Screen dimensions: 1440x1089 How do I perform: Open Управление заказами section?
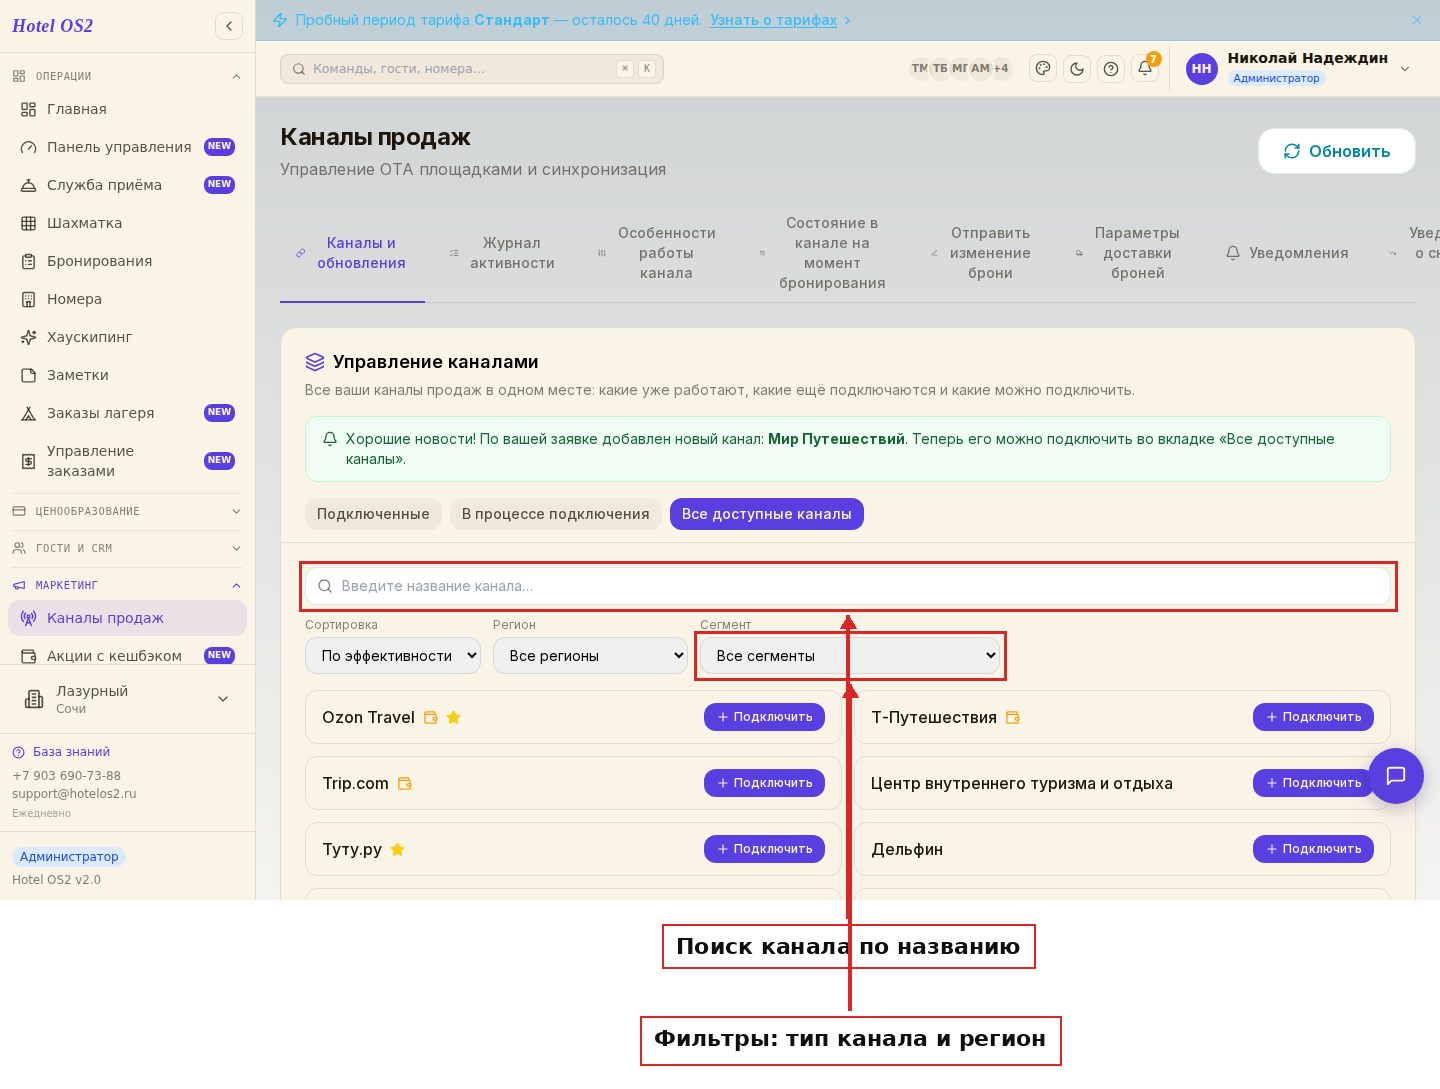(x=127, y=461)
